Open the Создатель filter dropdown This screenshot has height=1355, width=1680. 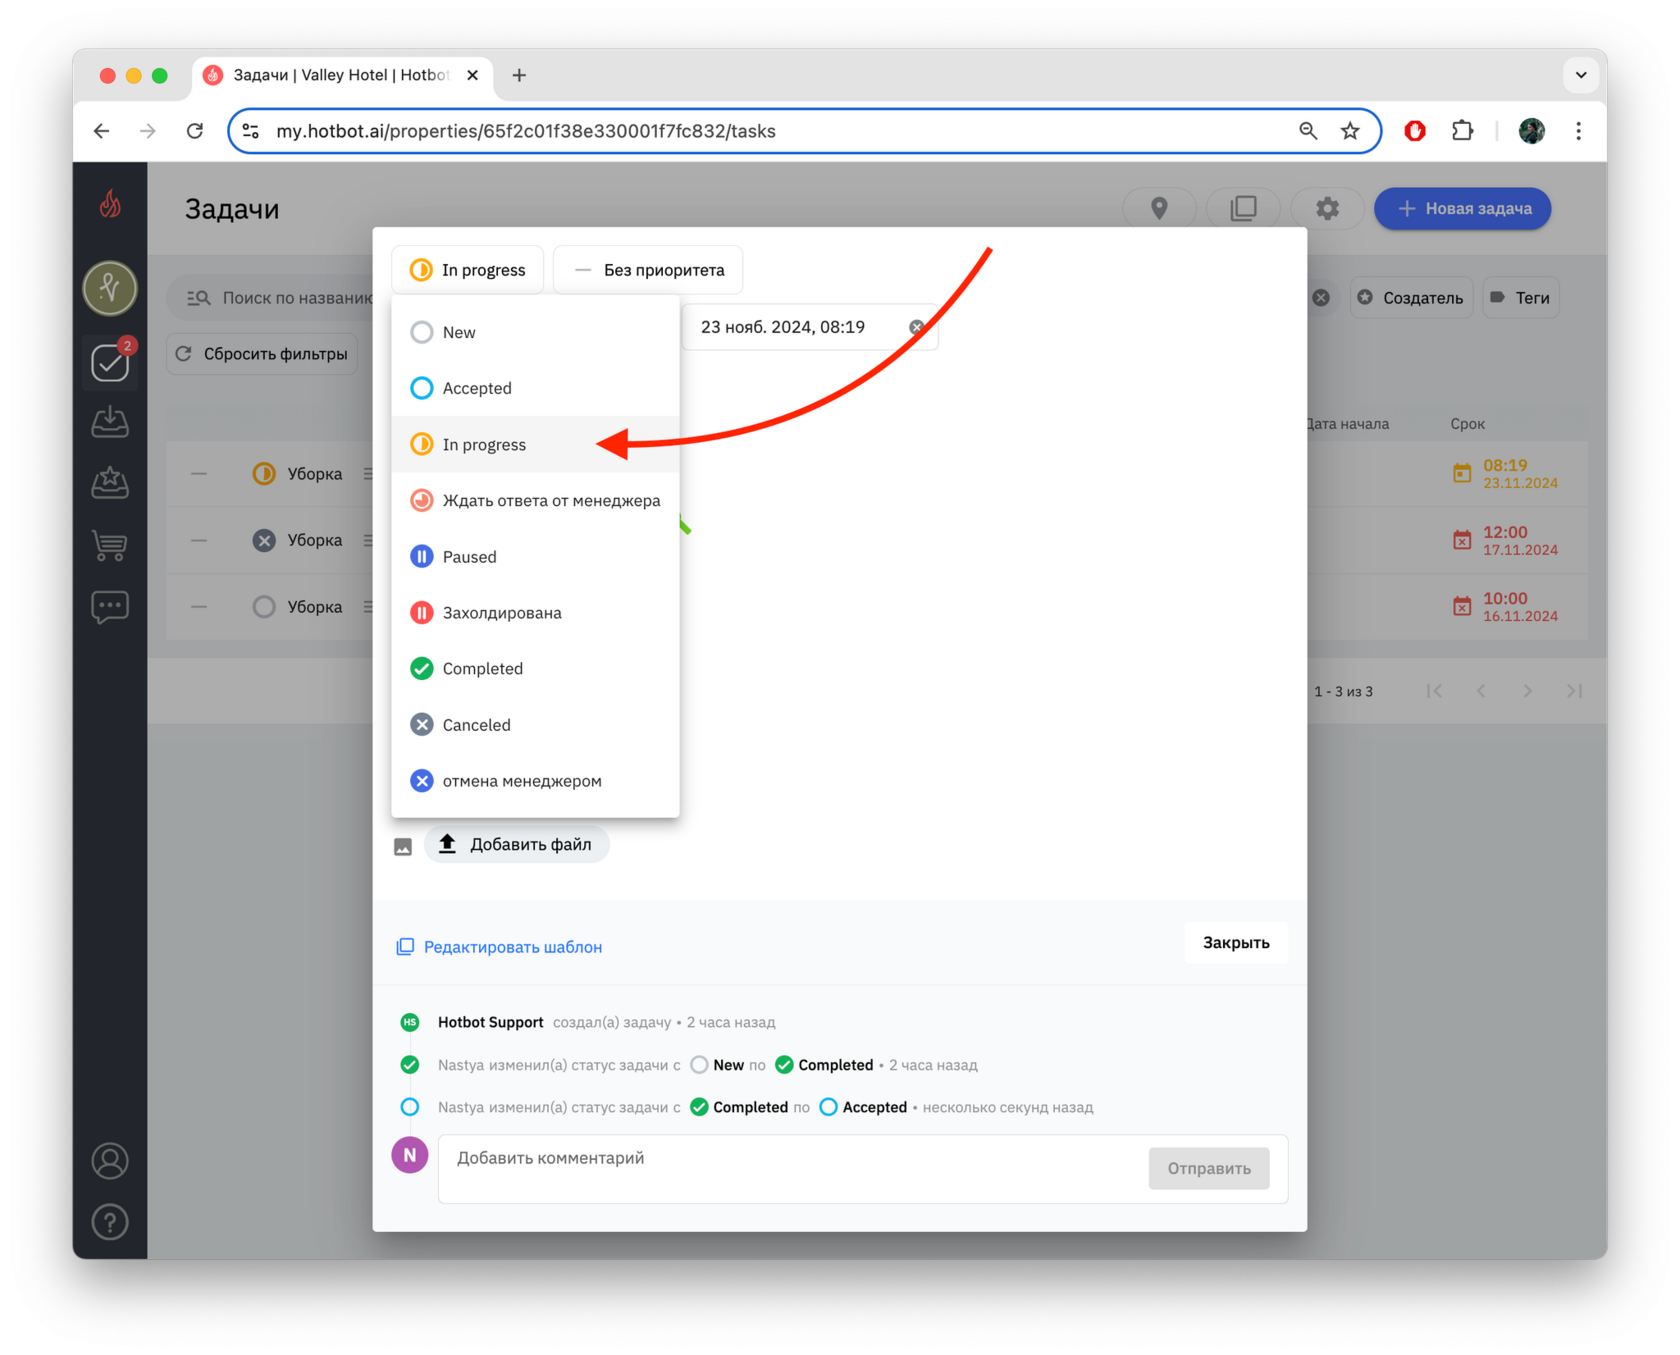click(x=1411, y=298)
